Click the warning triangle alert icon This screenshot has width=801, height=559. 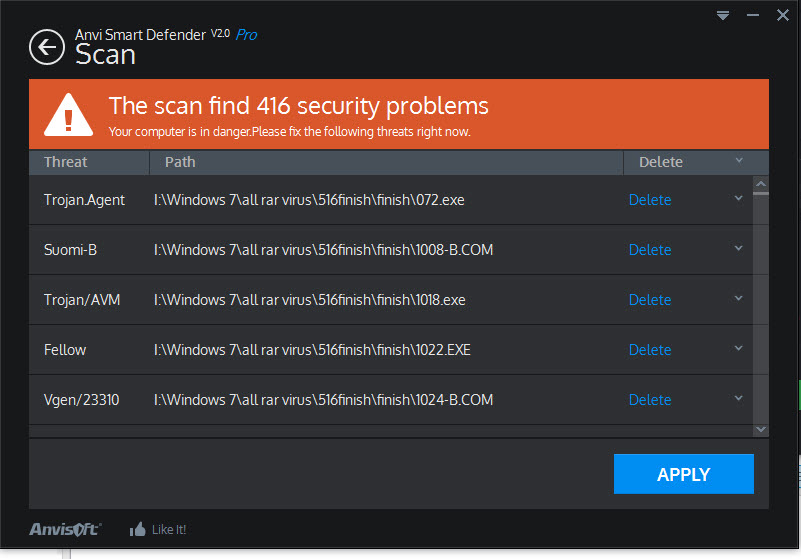(68, 115)
